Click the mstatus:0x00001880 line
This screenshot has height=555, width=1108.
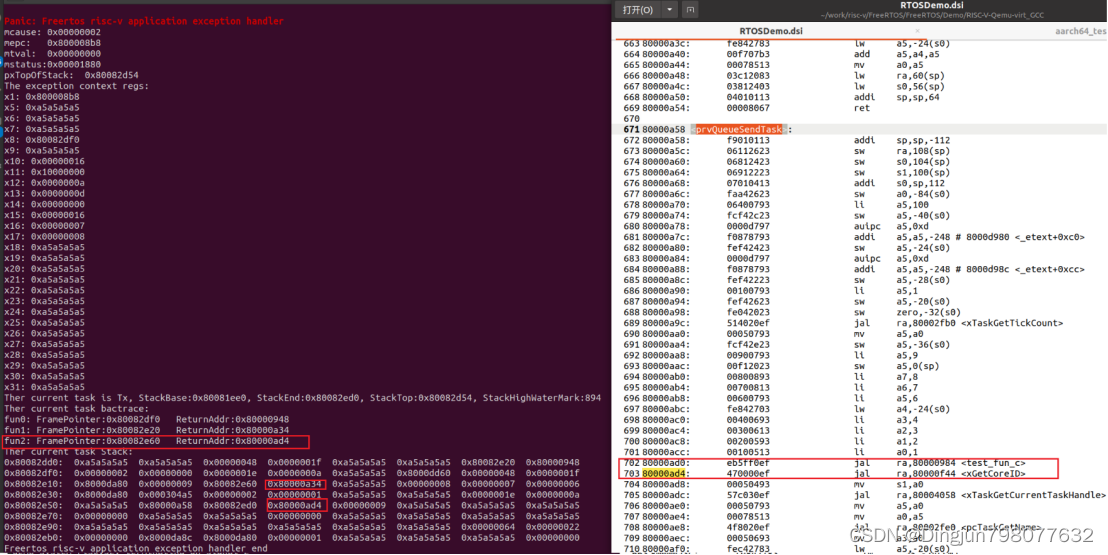coord(52,64)
